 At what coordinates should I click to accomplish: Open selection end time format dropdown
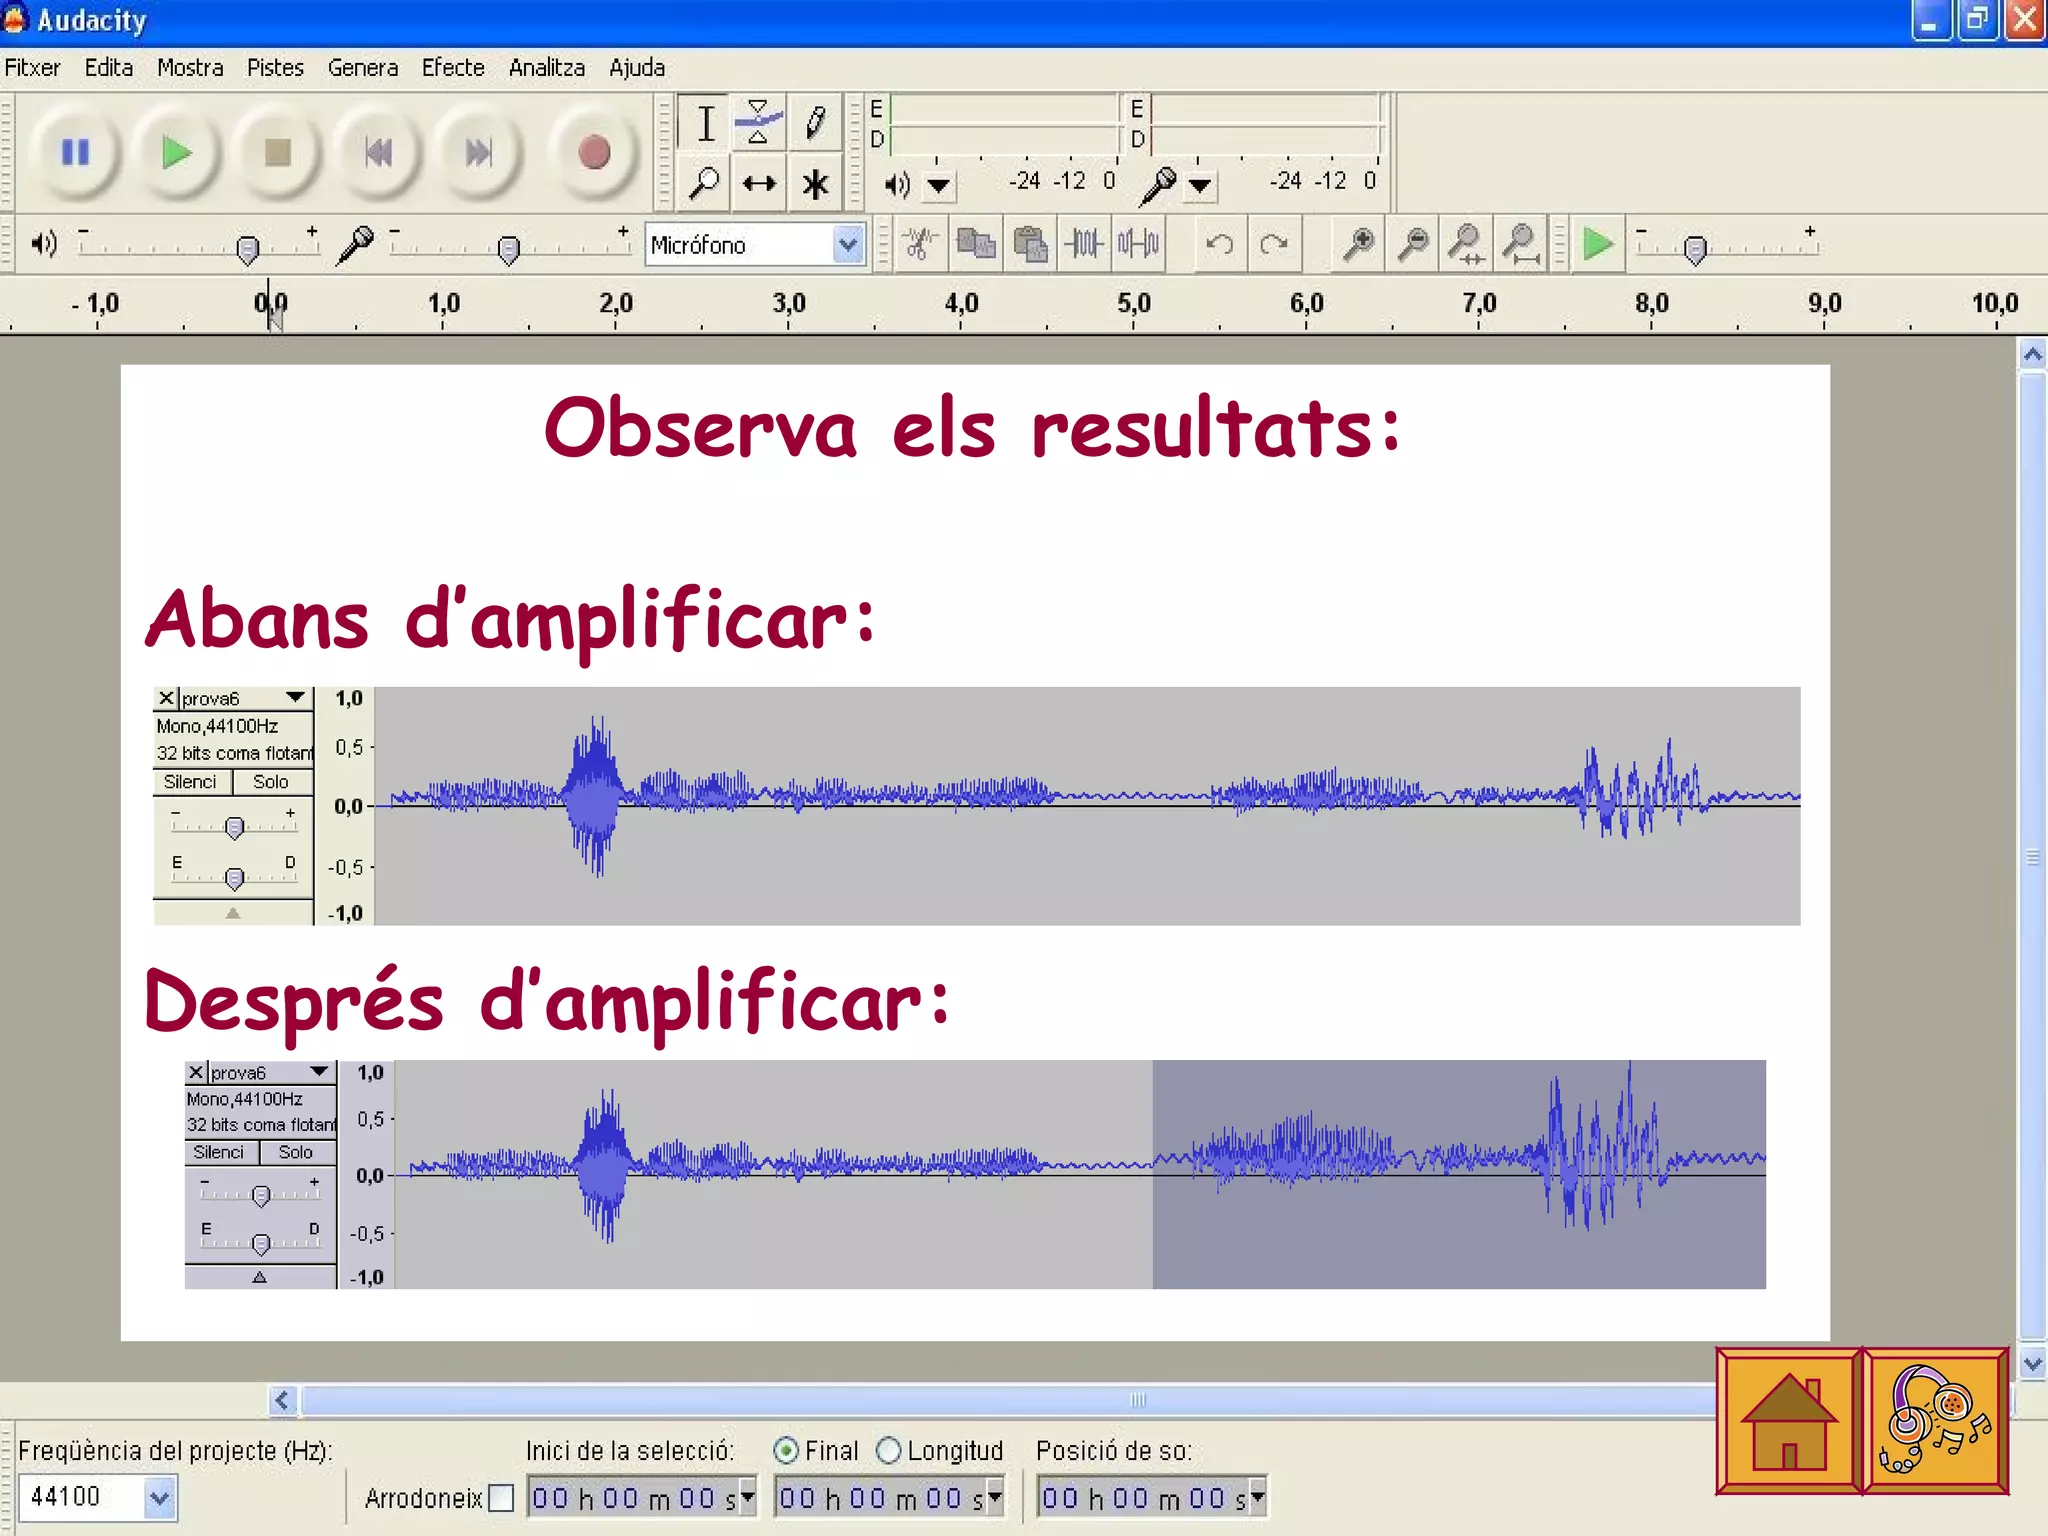point(994,1497)
